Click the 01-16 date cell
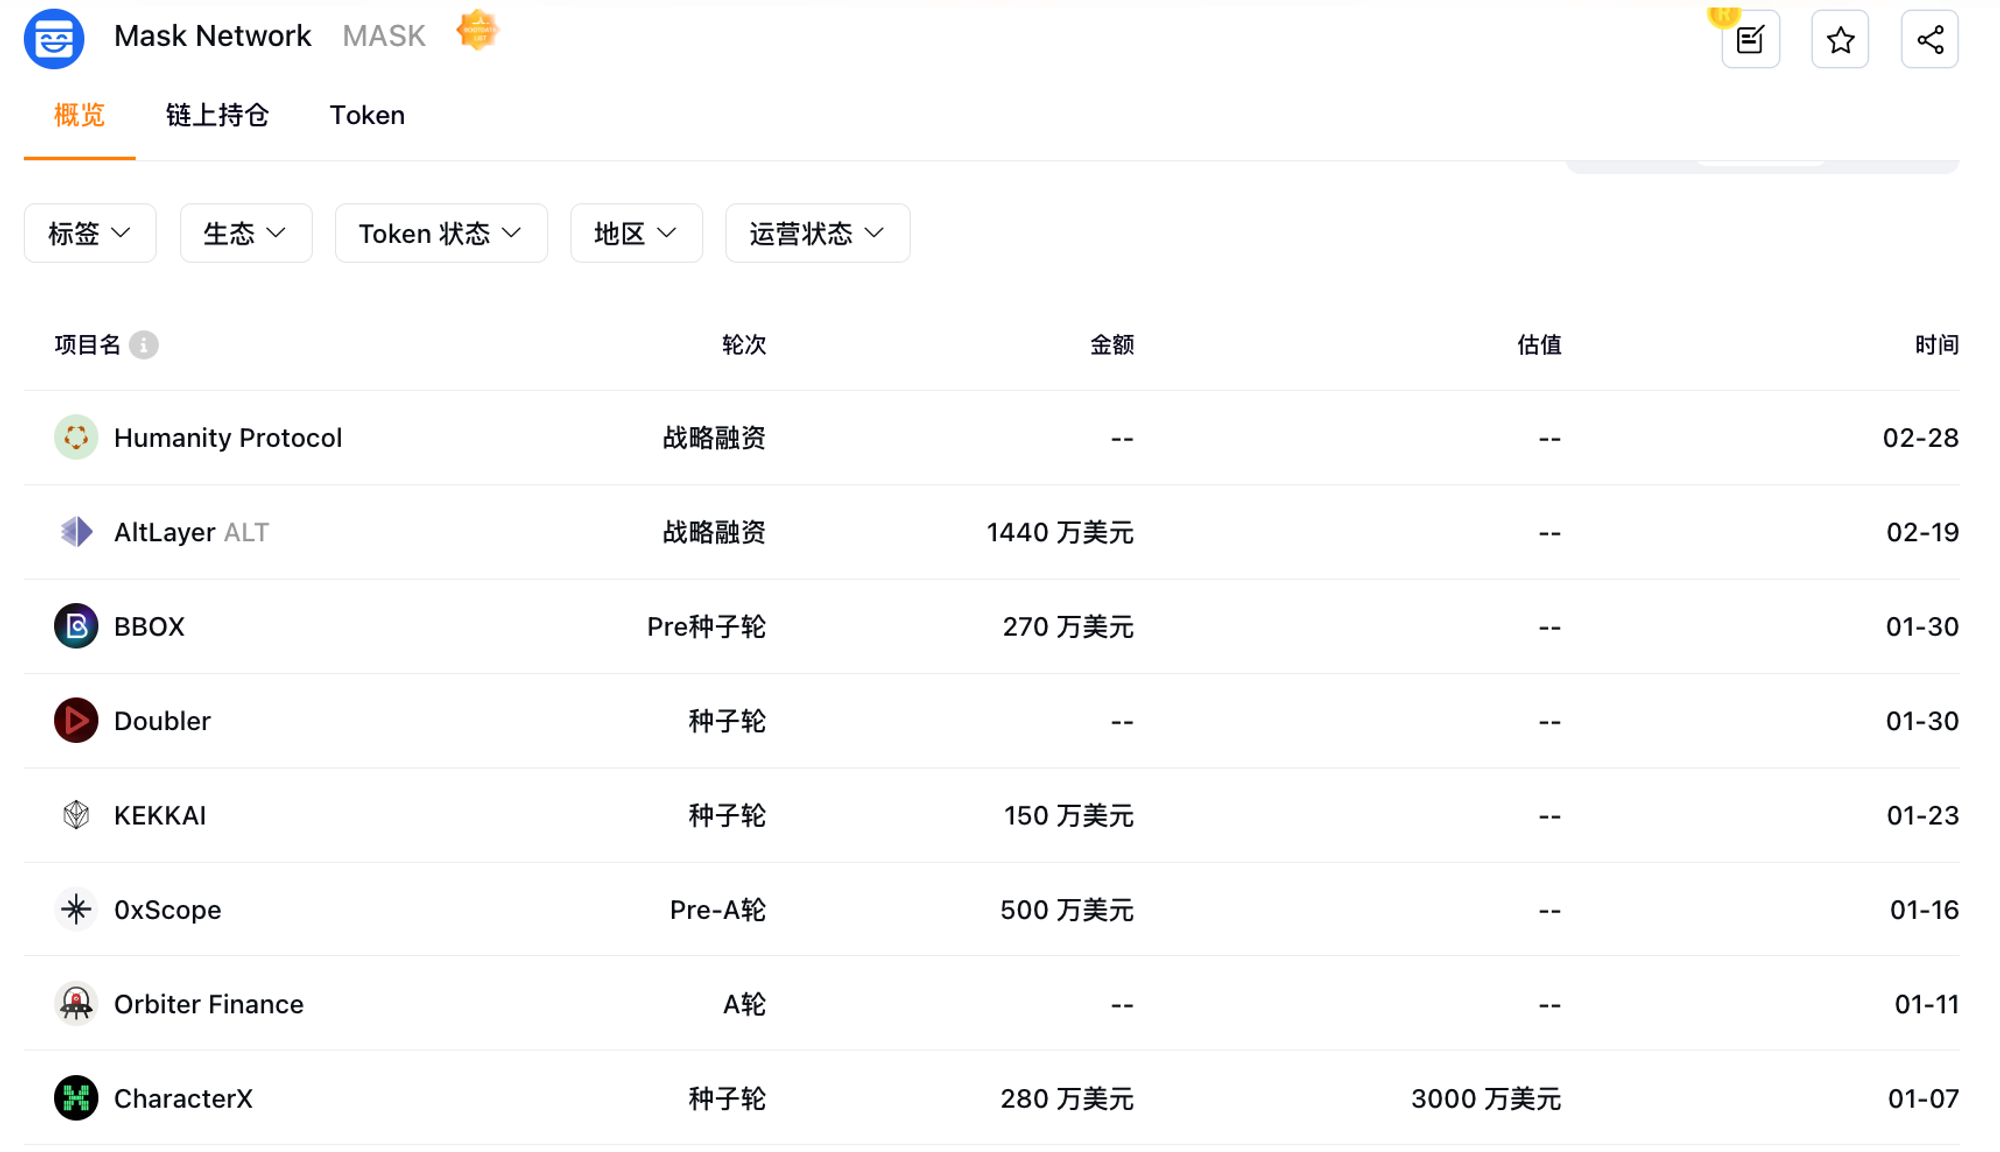 click(1924, 910)
